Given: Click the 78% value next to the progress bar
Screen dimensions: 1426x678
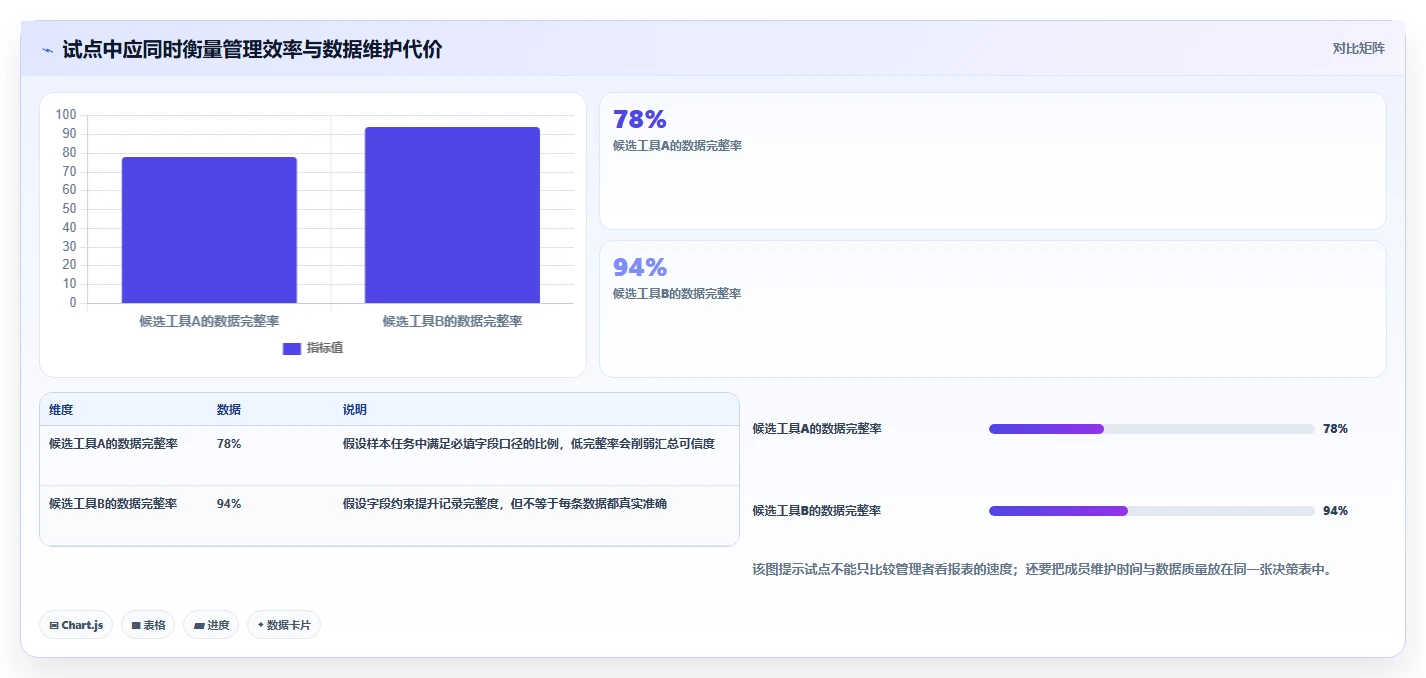Looking at the screenshot, I should coord(1335,429).
